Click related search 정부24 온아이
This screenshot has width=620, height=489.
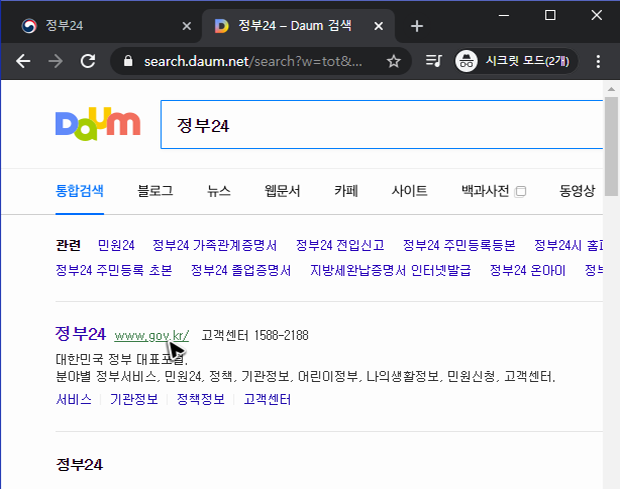pyautogui.click(x=527, y=270)
